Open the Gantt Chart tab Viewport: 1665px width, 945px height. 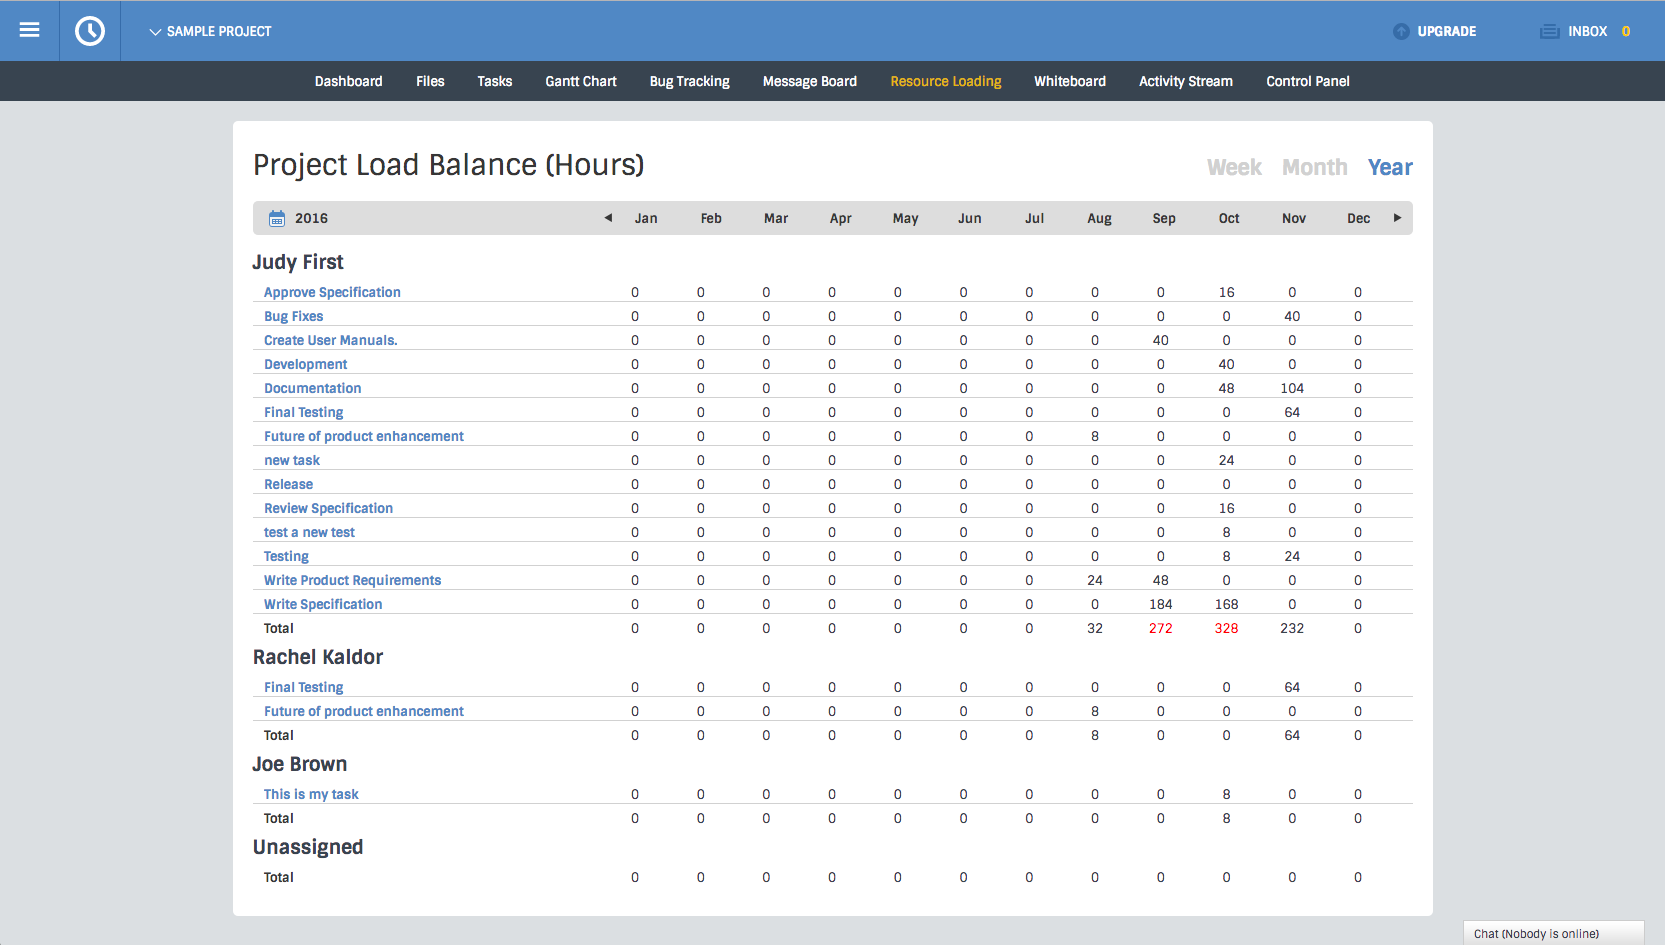click(580, 81)
